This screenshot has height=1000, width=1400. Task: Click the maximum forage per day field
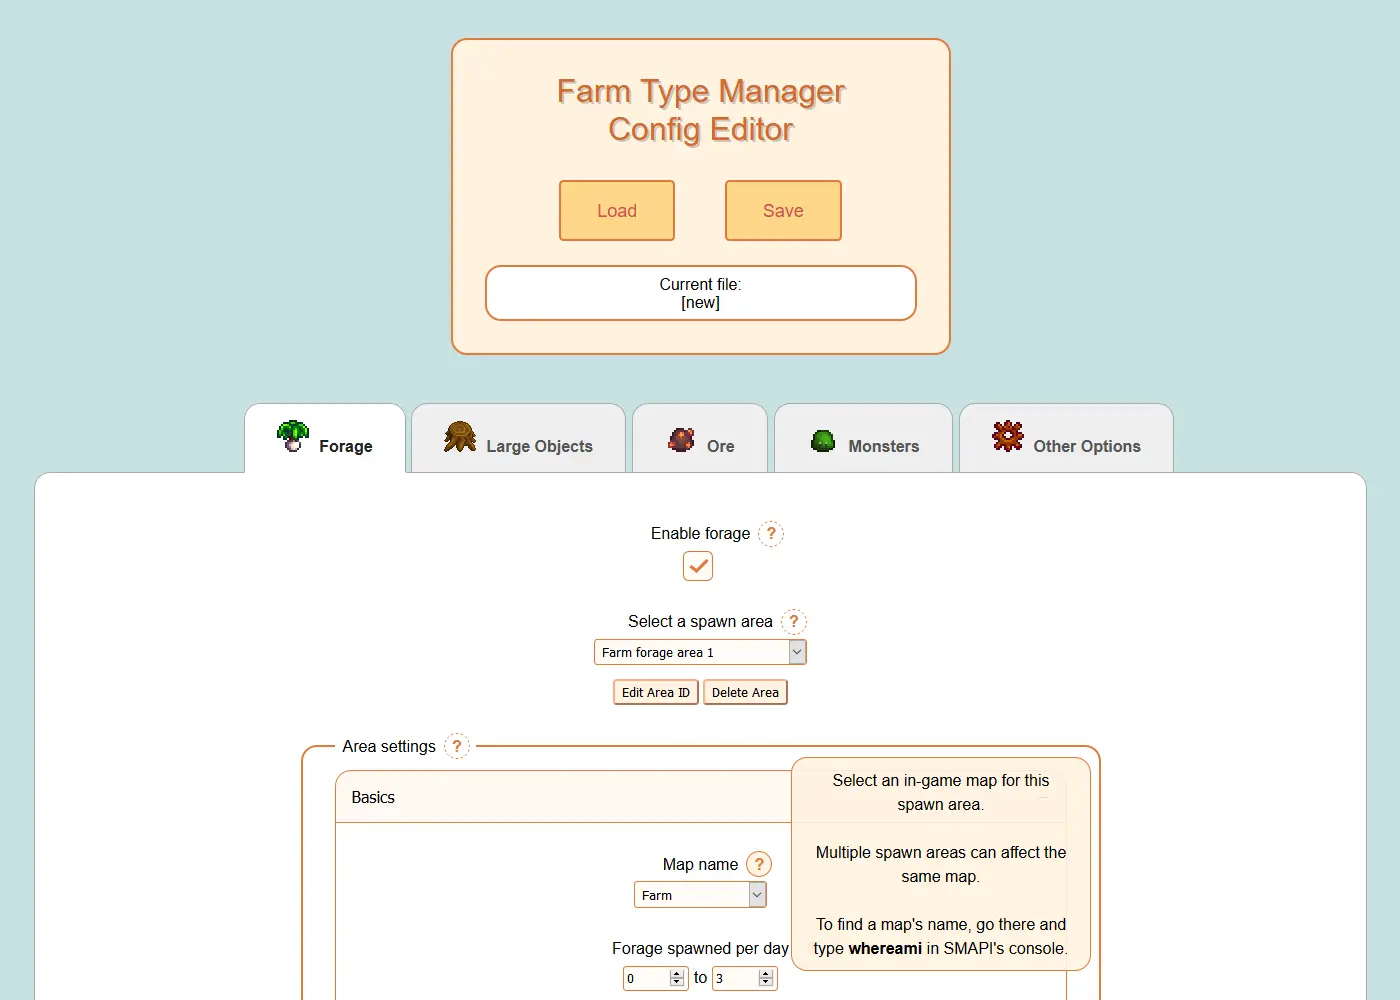[736, 979]
